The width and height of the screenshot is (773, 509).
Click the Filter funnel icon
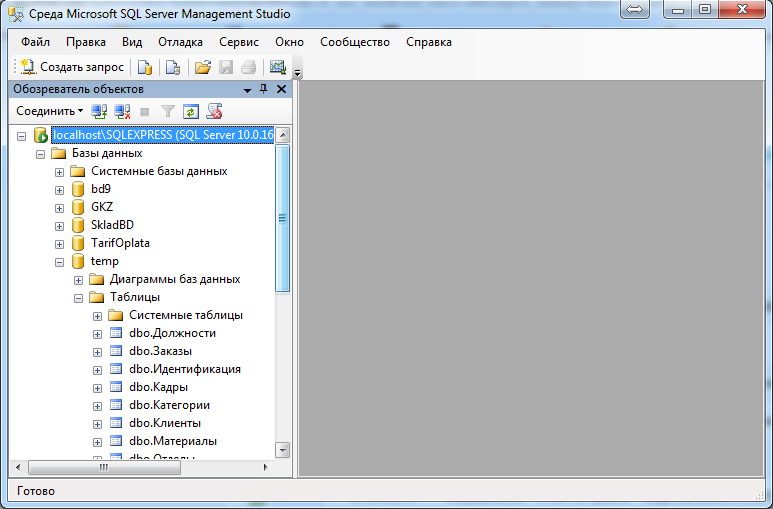pos(168,111)
